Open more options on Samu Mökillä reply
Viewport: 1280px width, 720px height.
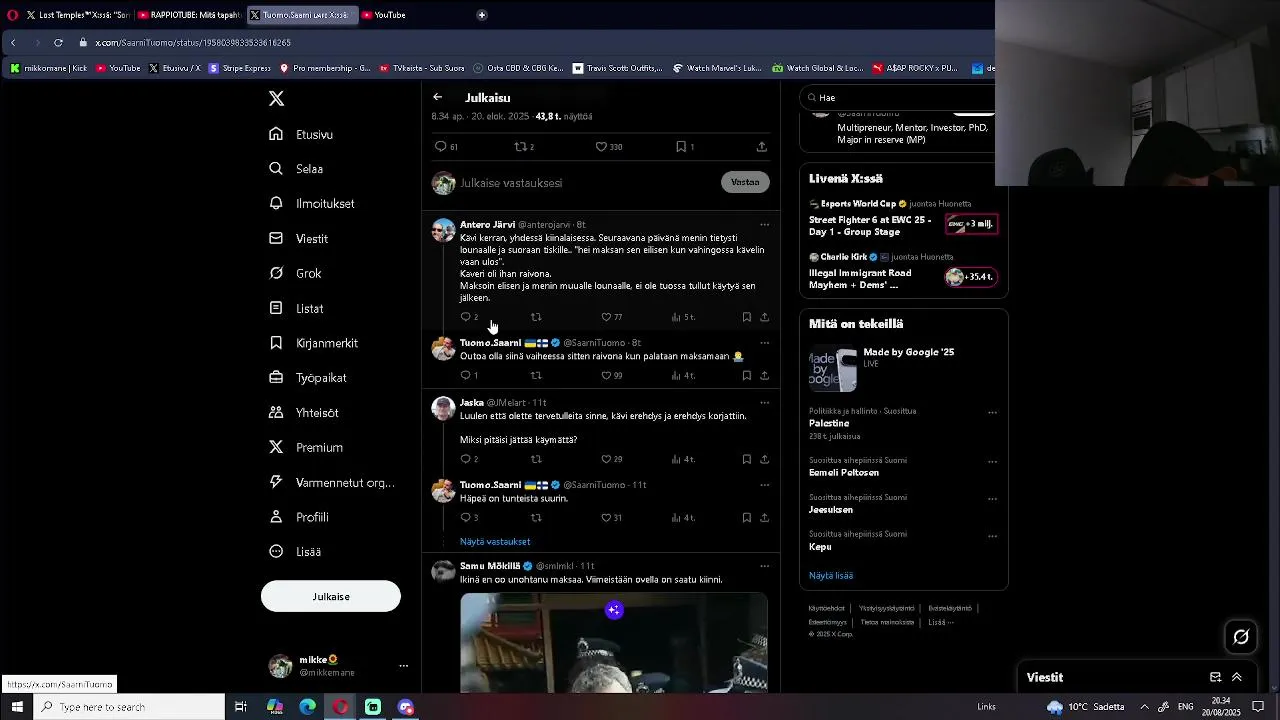tap(765, 566)
